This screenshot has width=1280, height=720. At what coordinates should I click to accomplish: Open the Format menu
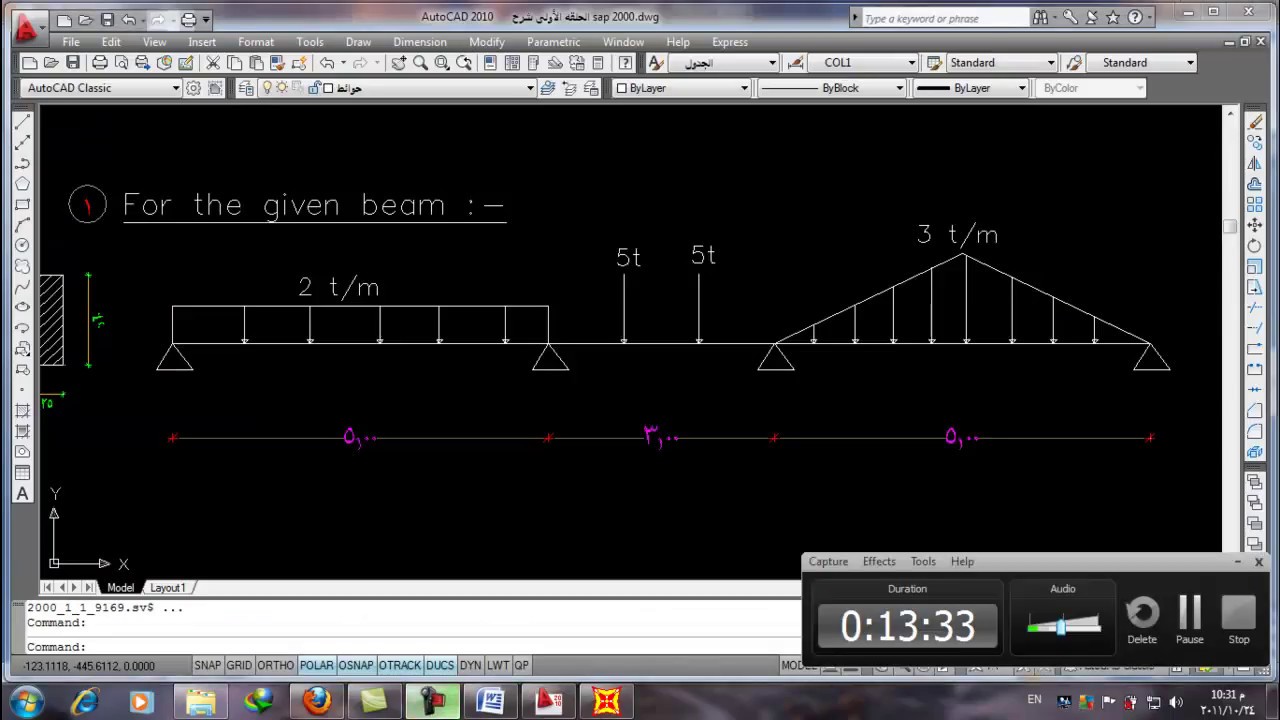pyautogui.click(x=256, y=42)
